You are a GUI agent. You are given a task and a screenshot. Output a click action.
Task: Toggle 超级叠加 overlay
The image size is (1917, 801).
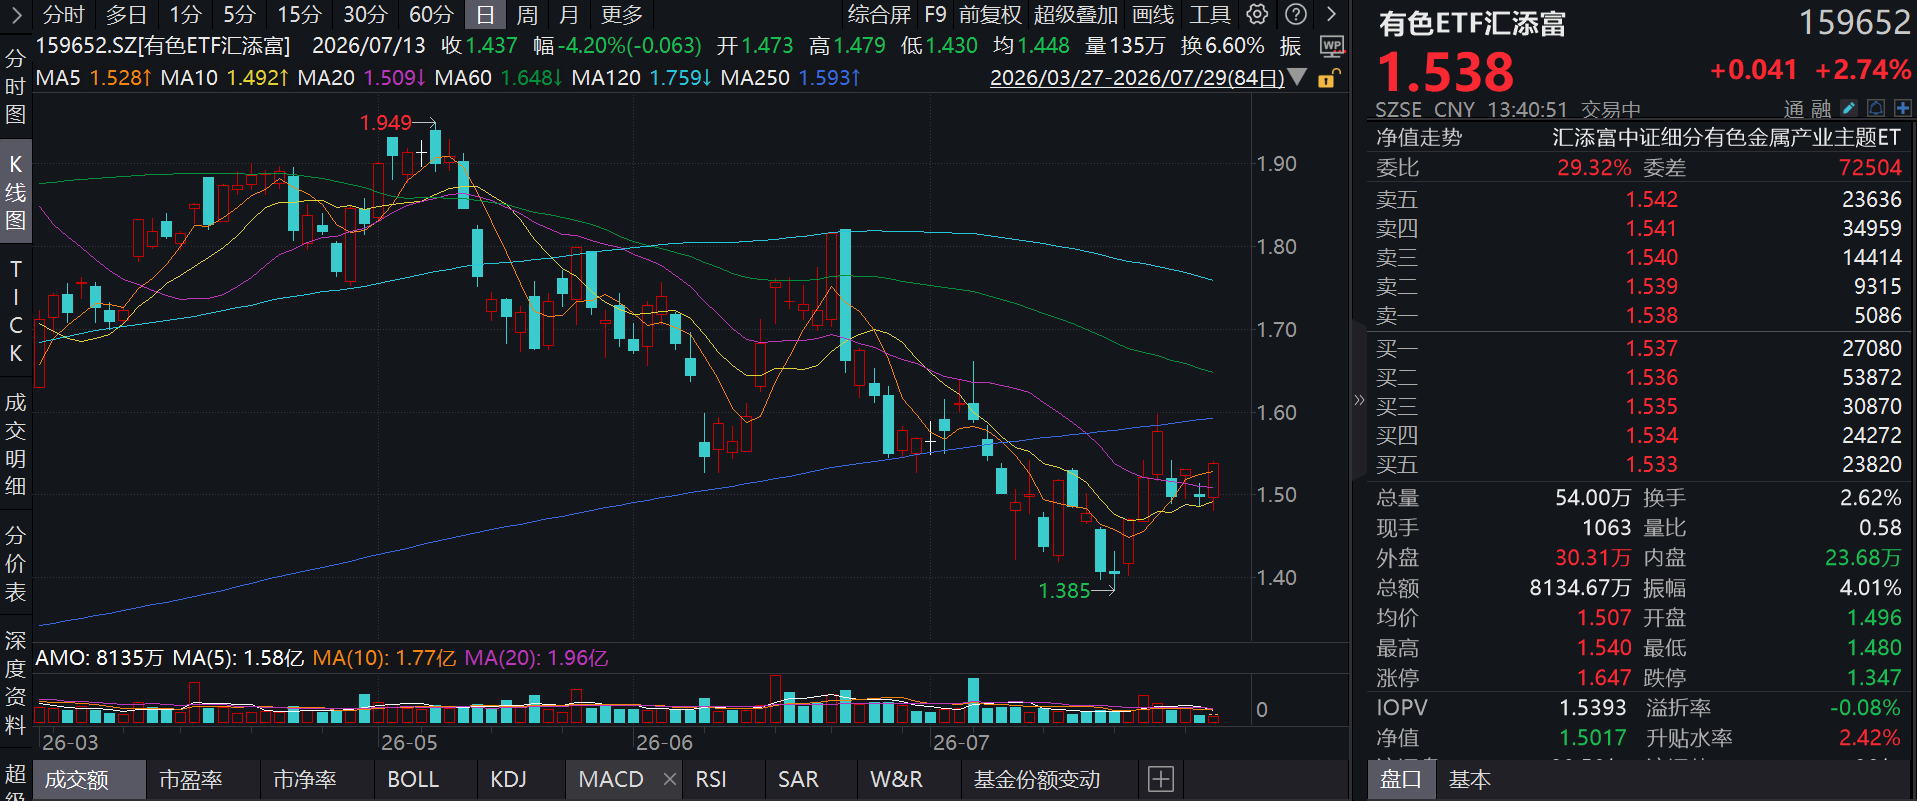pyautogui.click(x=1076, y=15)
